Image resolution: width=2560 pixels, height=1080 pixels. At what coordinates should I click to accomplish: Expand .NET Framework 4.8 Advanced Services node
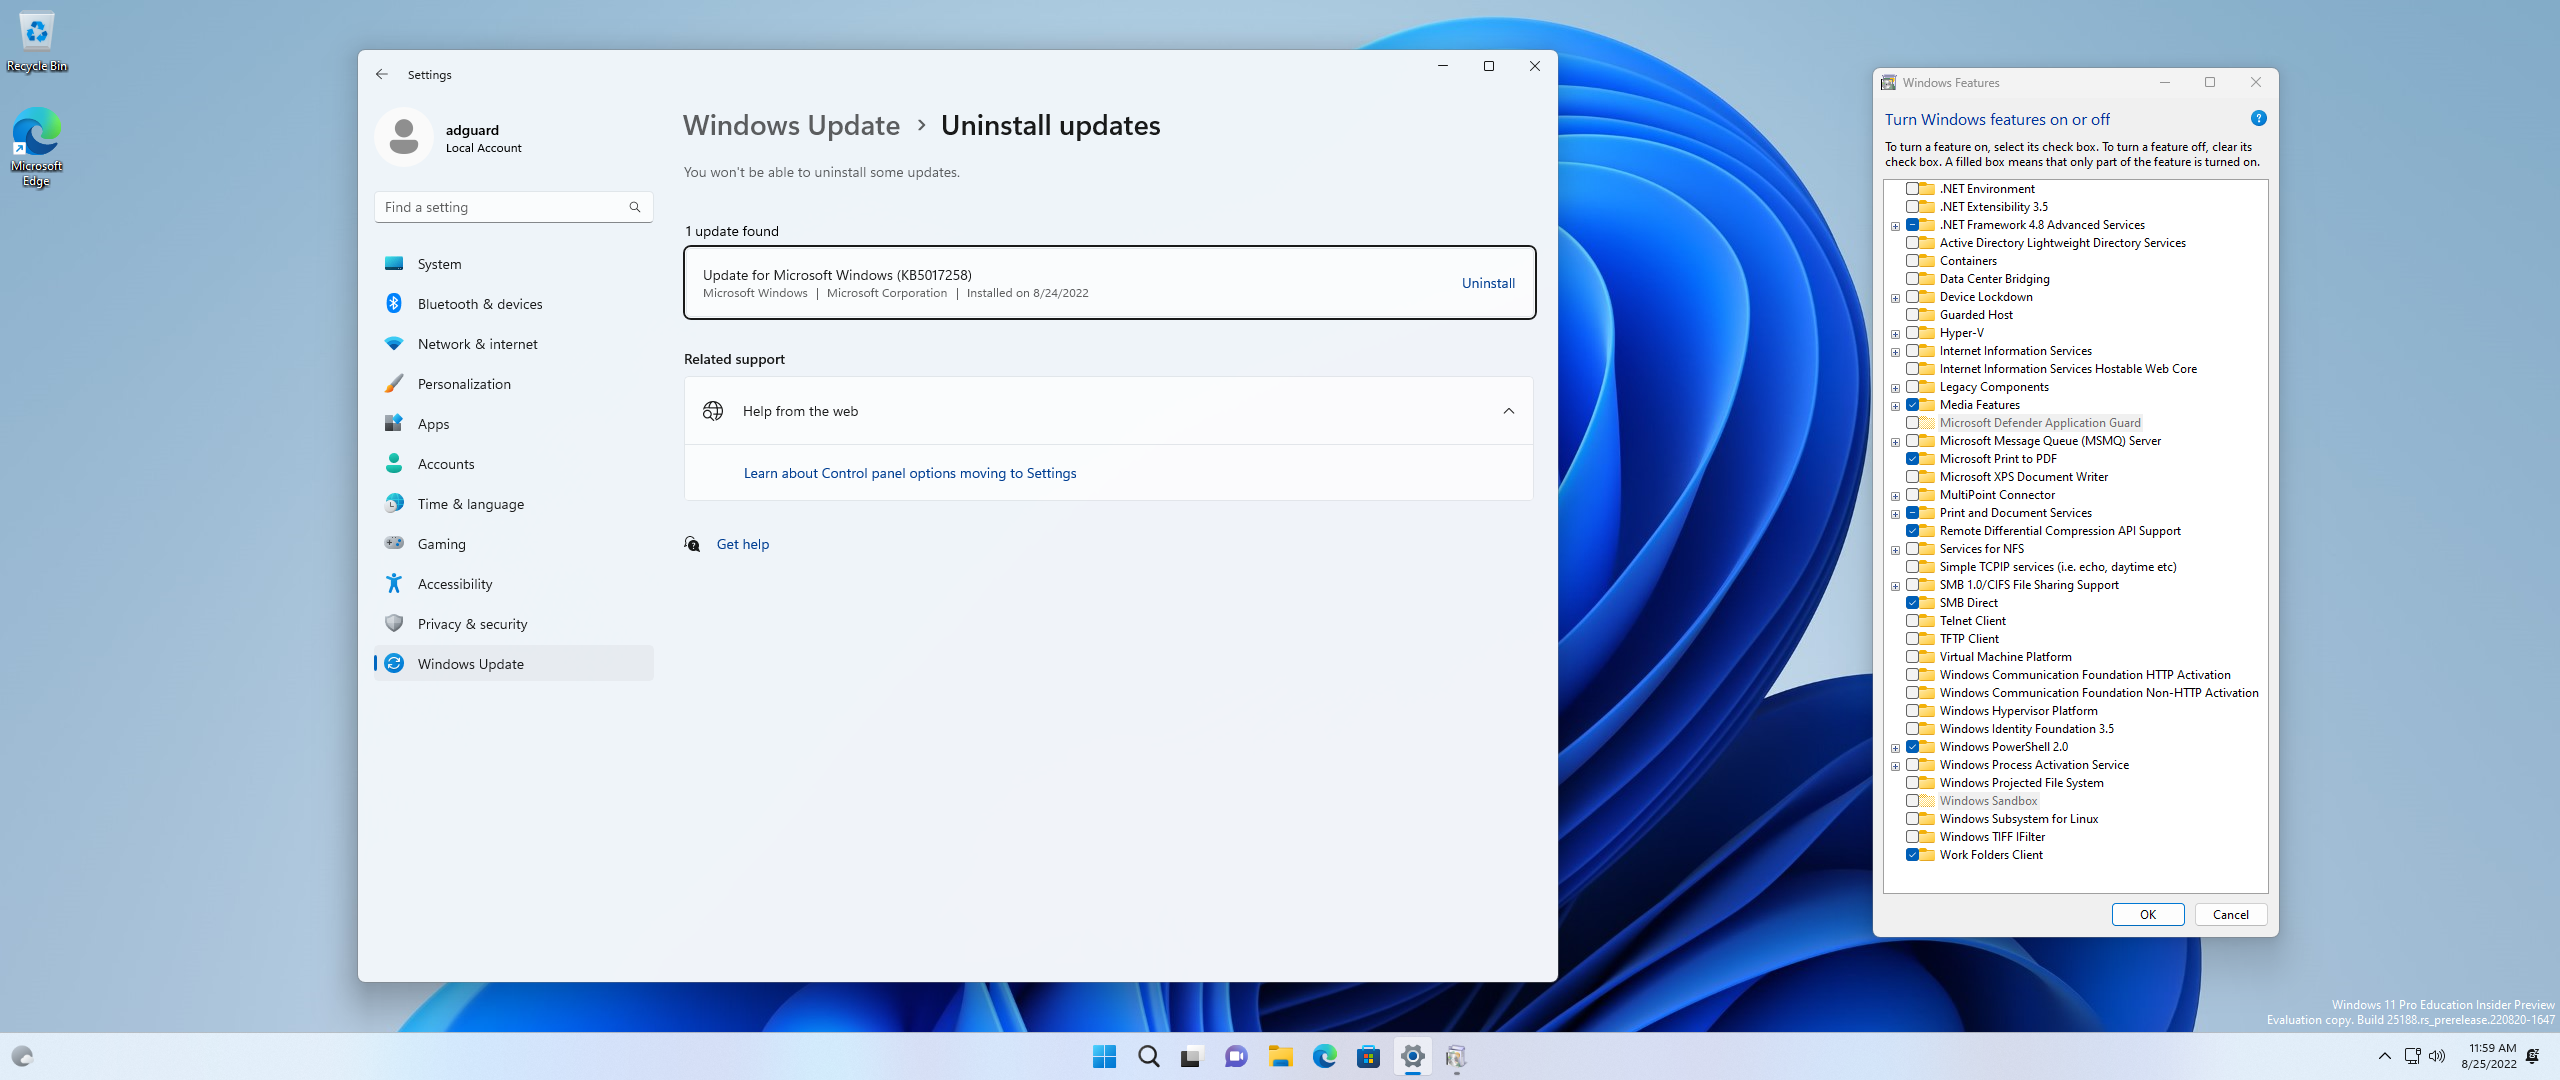(x=1895, y=226)
